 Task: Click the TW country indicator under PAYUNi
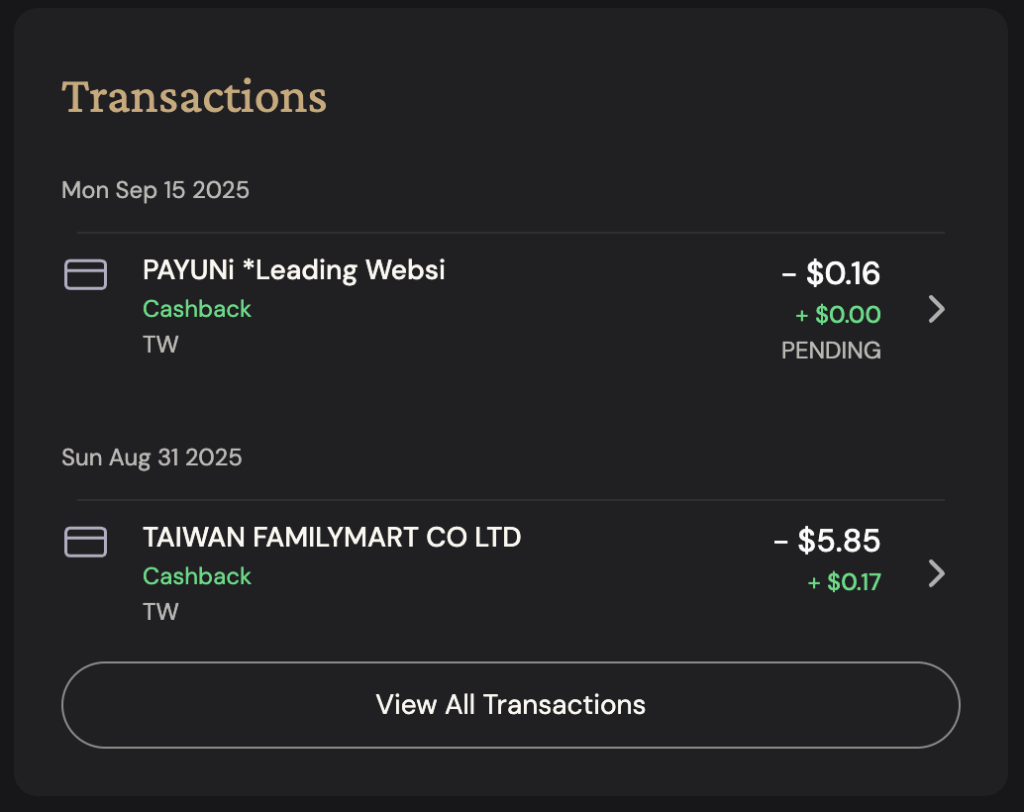pos(161,345)
